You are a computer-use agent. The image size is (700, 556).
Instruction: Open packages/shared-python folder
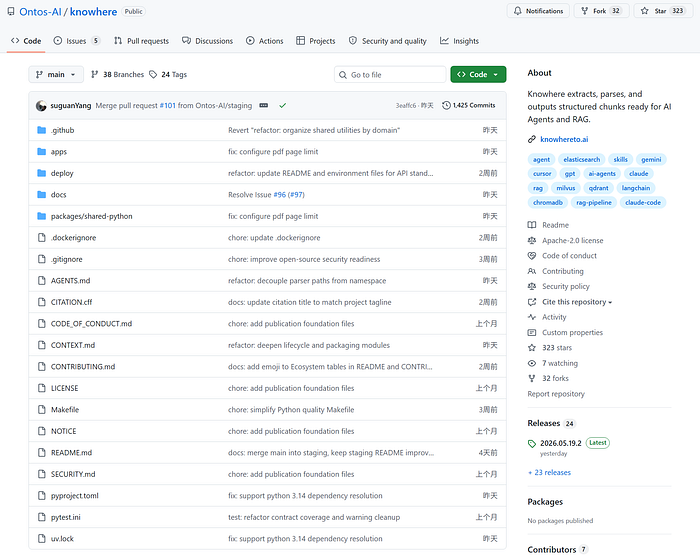click(x=92, y=216)
